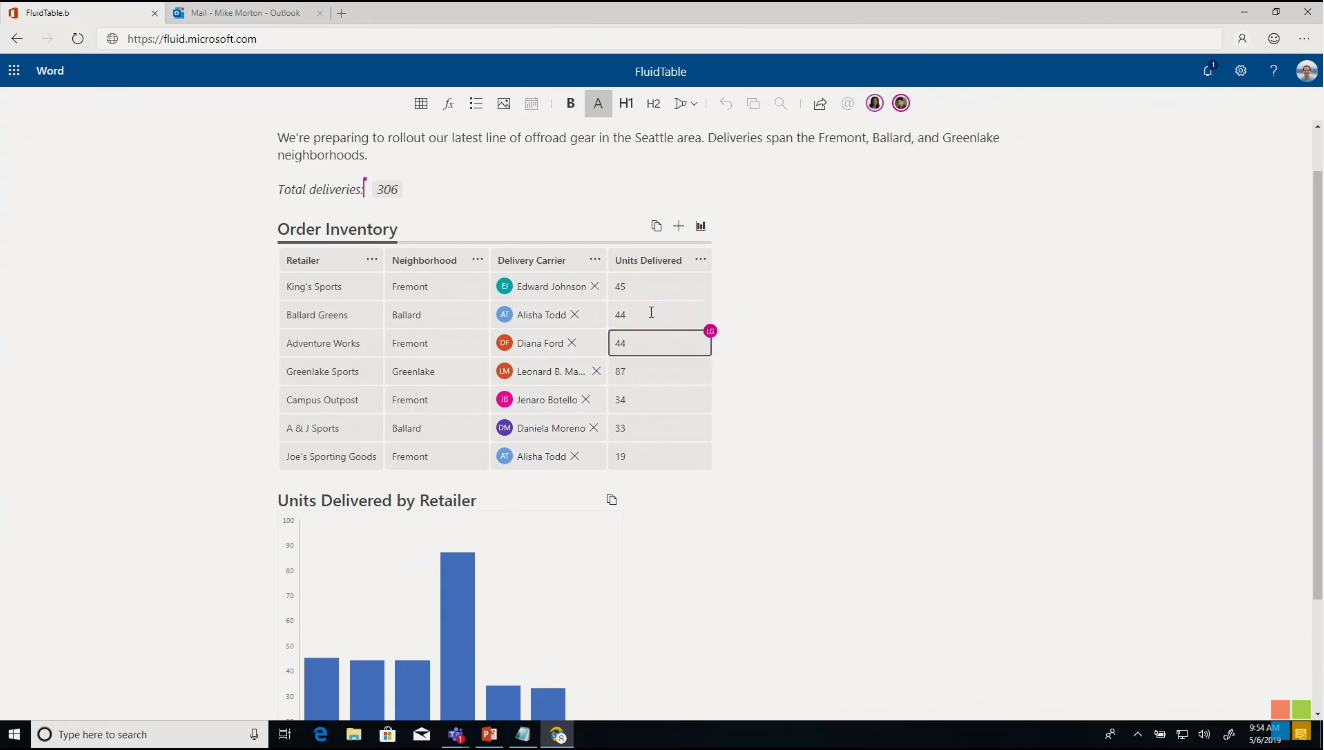The image size is (1324, 750).
Task: Remove Edward Johnson from Delivery Carrier
Action: pos(595,287)
